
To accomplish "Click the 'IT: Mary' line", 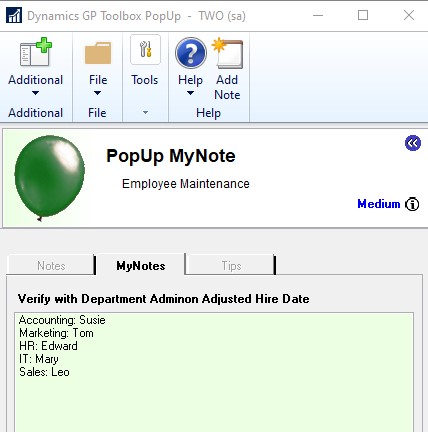I will coord(39,359).
